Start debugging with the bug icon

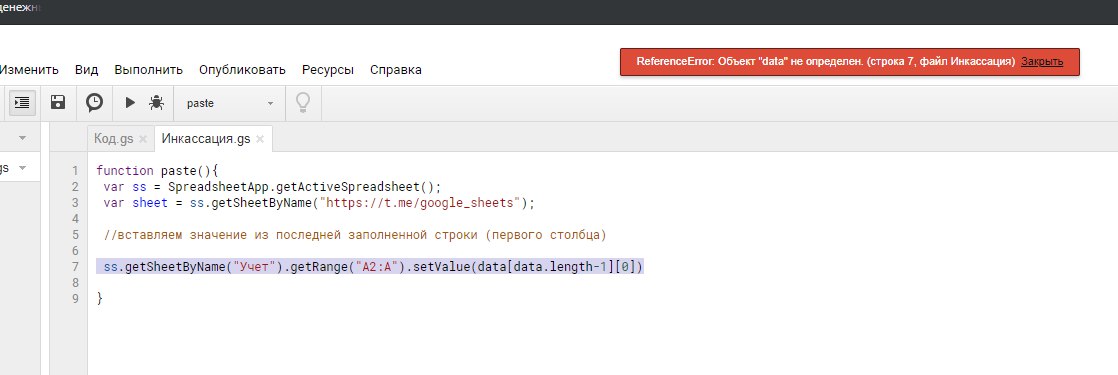(156, 103)
